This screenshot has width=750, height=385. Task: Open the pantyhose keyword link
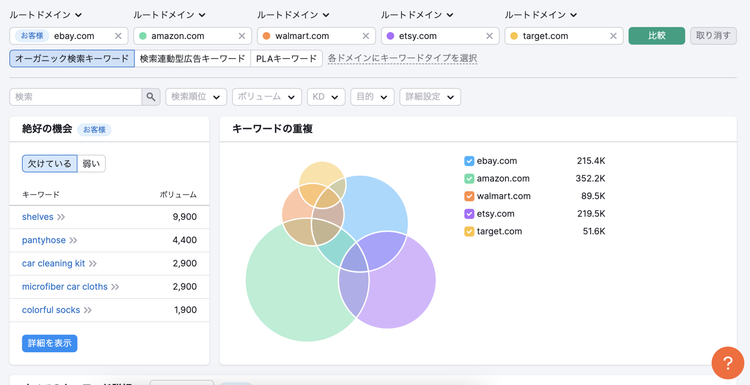click(x=44, y=240)
